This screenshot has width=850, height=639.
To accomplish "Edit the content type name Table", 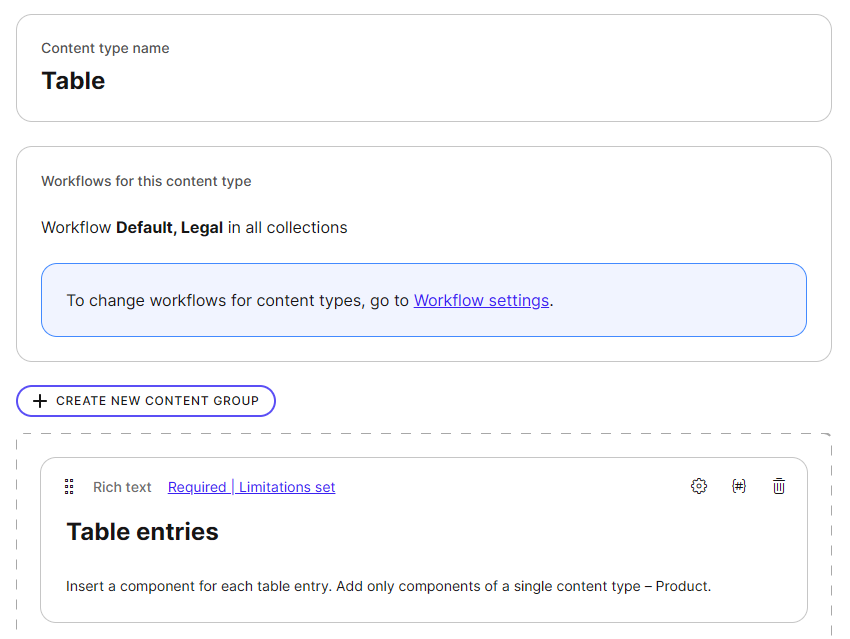I will point(73,81).
